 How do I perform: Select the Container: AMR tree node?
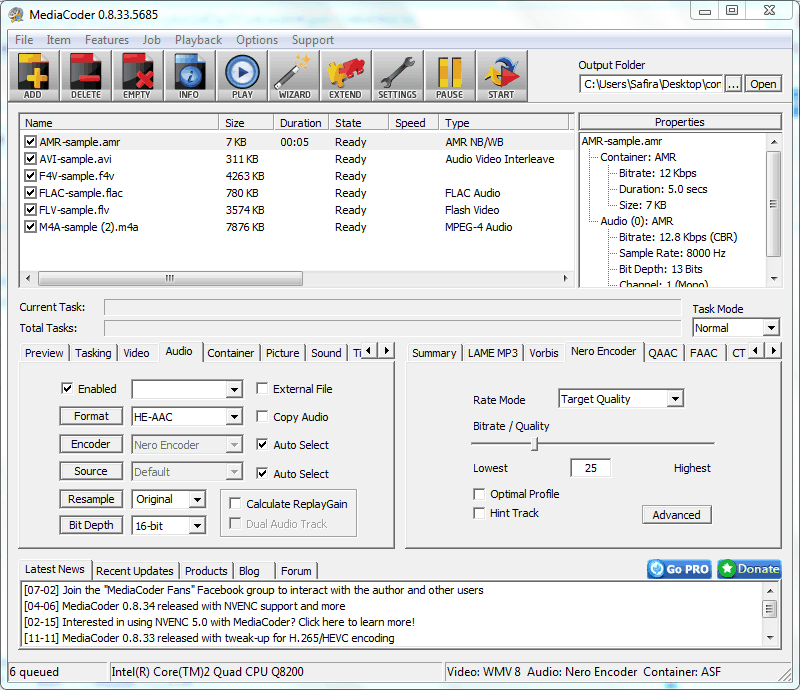click(638, 157)
